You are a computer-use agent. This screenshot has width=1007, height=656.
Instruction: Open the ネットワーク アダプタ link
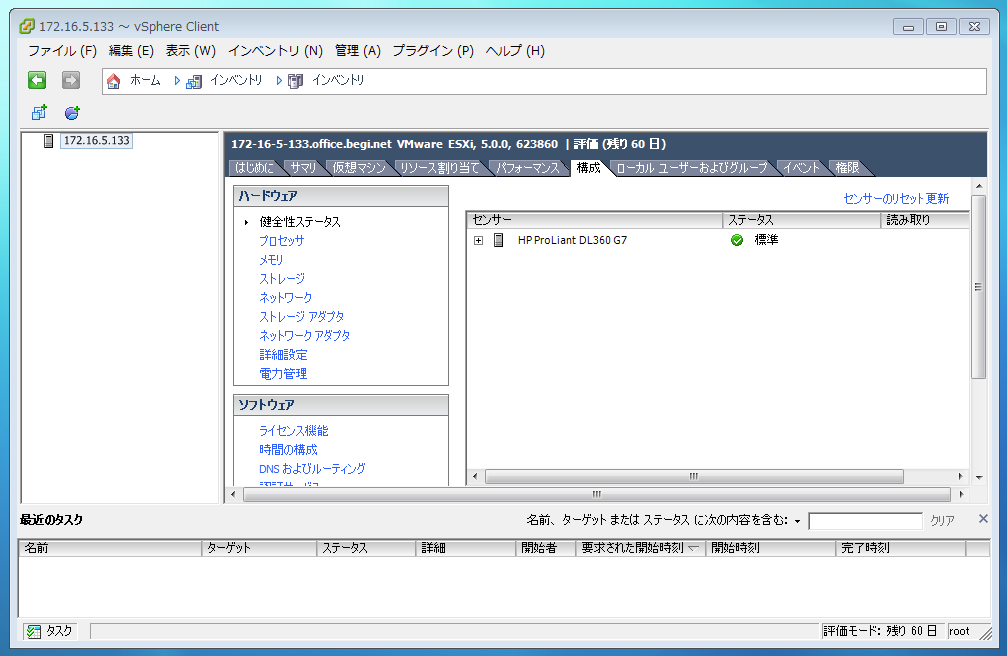(x=305, y=335)
